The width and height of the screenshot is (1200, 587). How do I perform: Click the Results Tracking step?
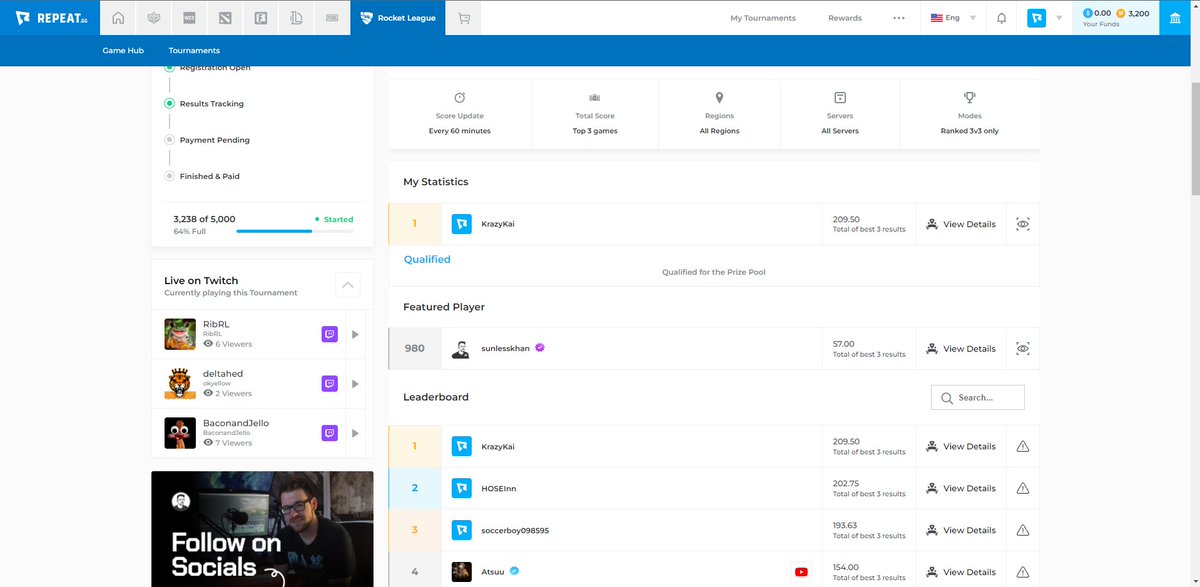(212, 104)
